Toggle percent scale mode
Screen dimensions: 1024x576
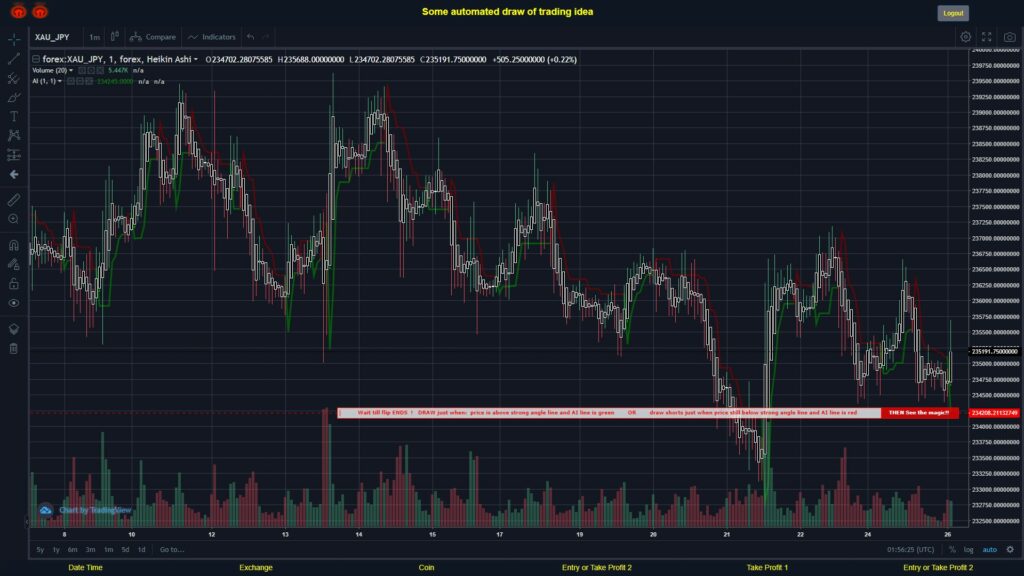952,549
